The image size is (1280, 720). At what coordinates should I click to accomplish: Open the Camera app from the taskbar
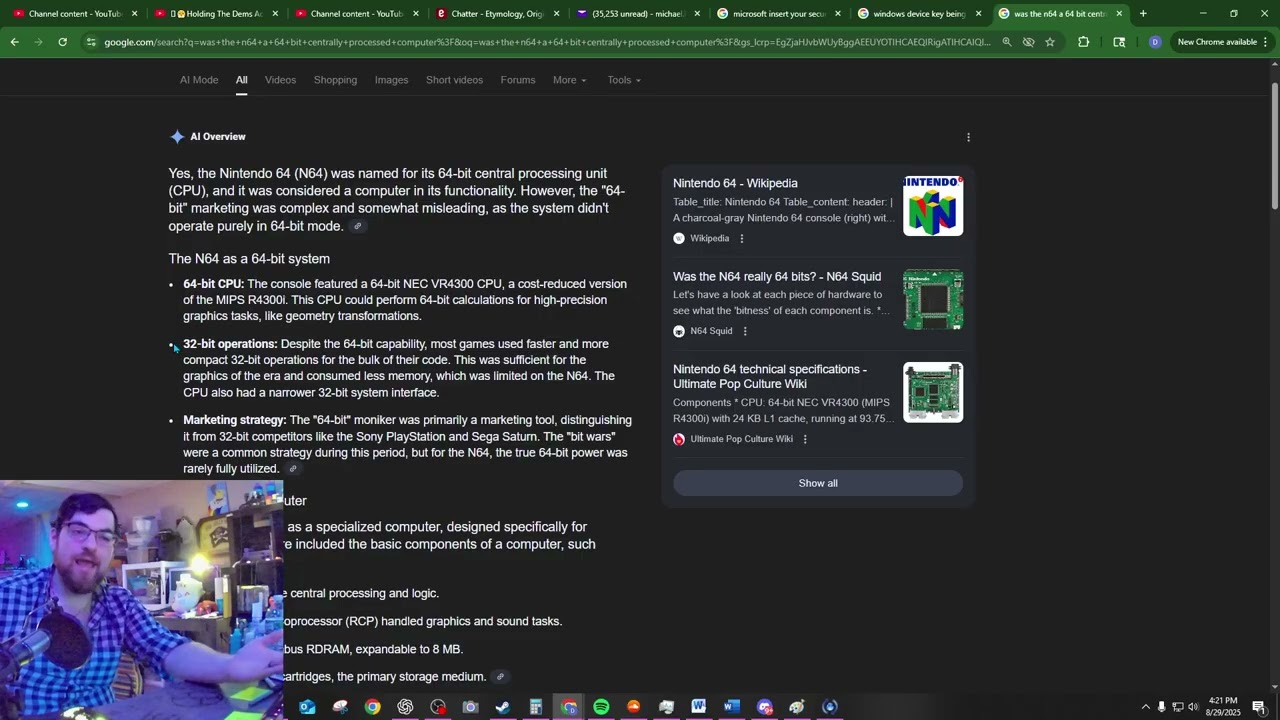(x=470, y=707)
